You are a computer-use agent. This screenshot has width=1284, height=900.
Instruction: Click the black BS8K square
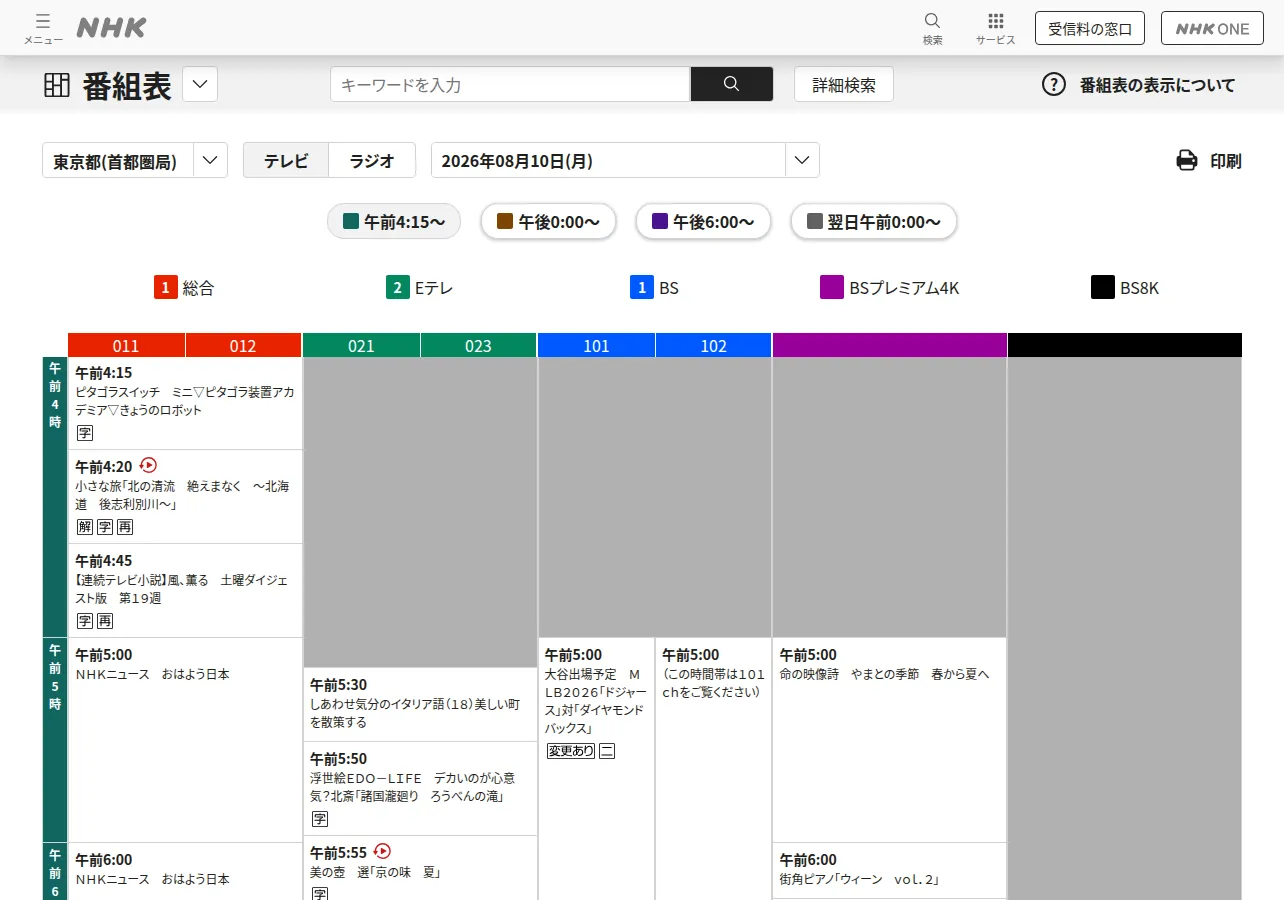coord(1103,287)
